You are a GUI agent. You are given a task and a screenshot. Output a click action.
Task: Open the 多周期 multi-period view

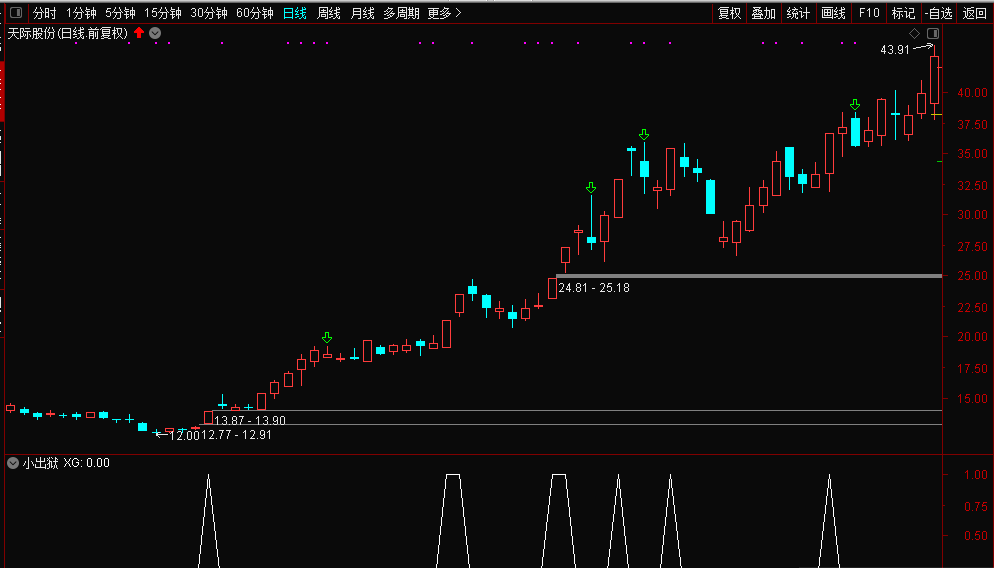coord(401,13)
